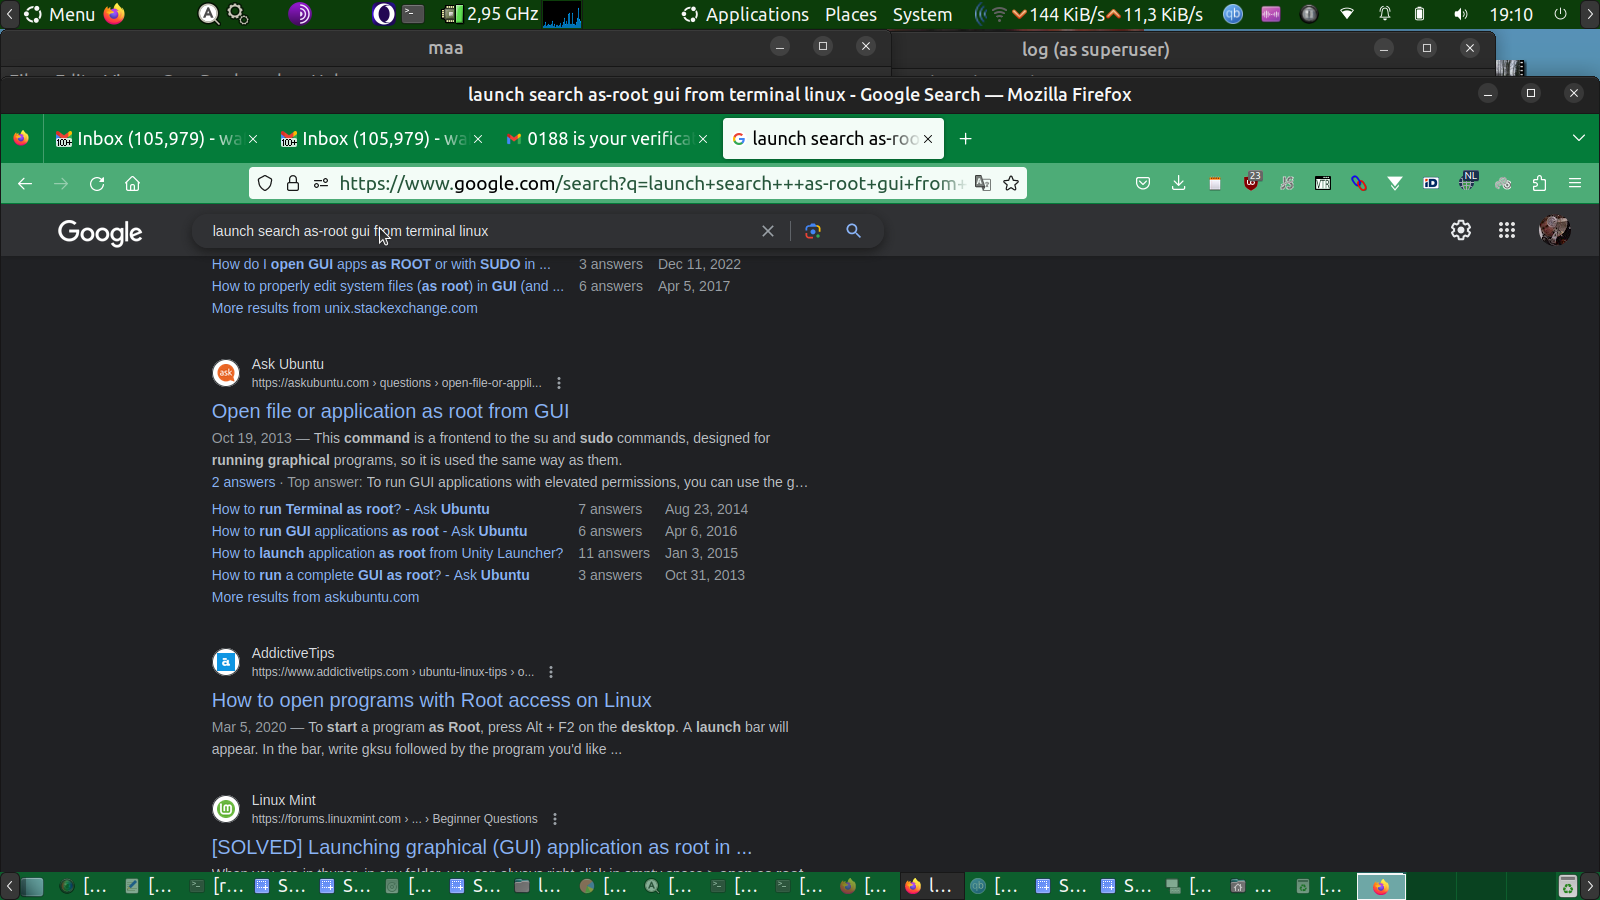Viewport: 1600px width, 900px height.
Task: Switch to the '0188 is your verification' tab
Action: pos(607,139)
